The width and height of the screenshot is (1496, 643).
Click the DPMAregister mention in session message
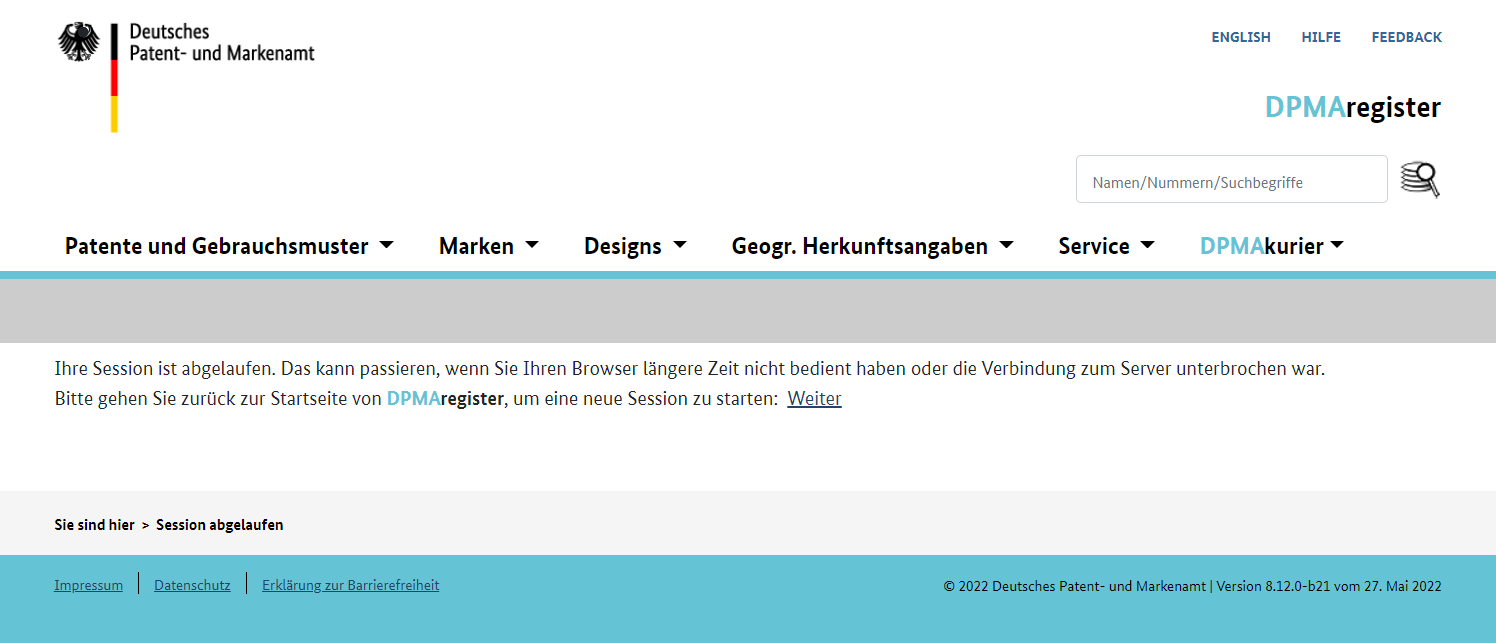[445, 399]
